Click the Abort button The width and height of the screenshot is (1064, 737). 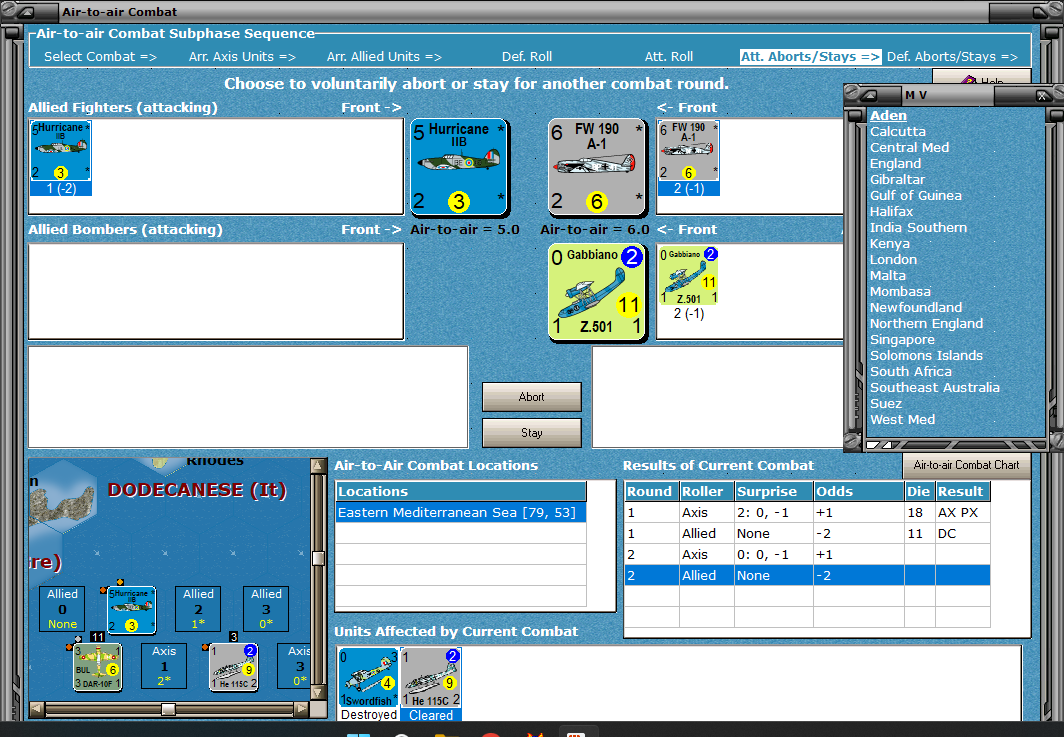(531, 397)
